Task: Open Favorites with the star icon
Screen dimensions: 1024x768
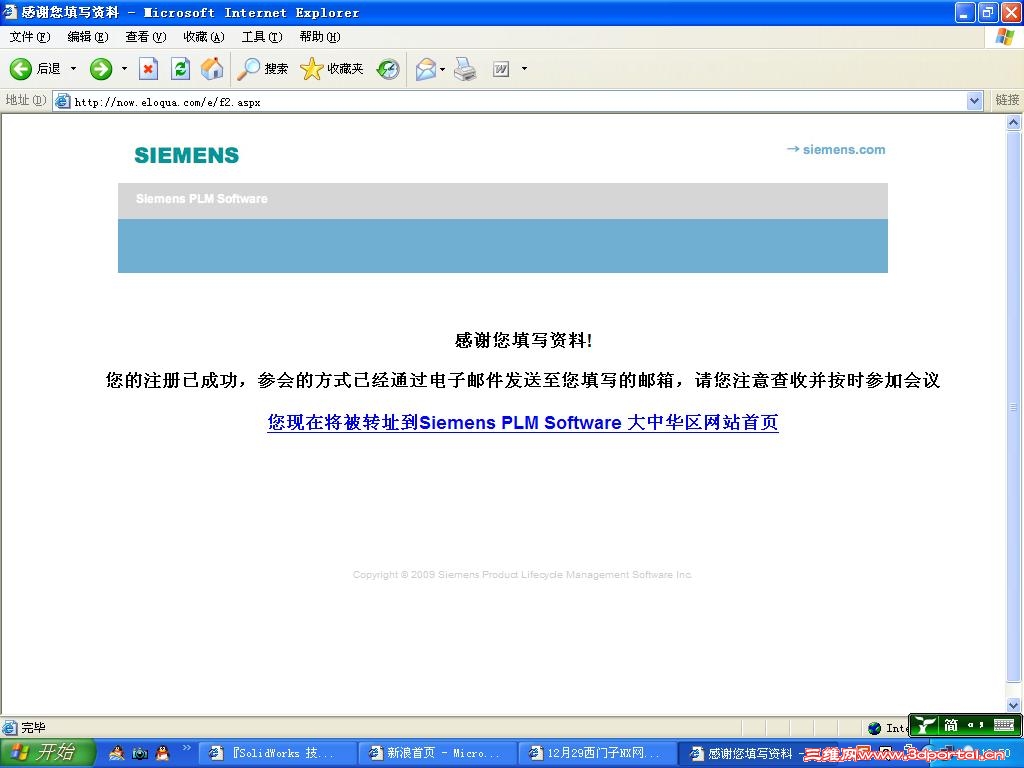Action: pyautogui.click(x=312, y=69)
